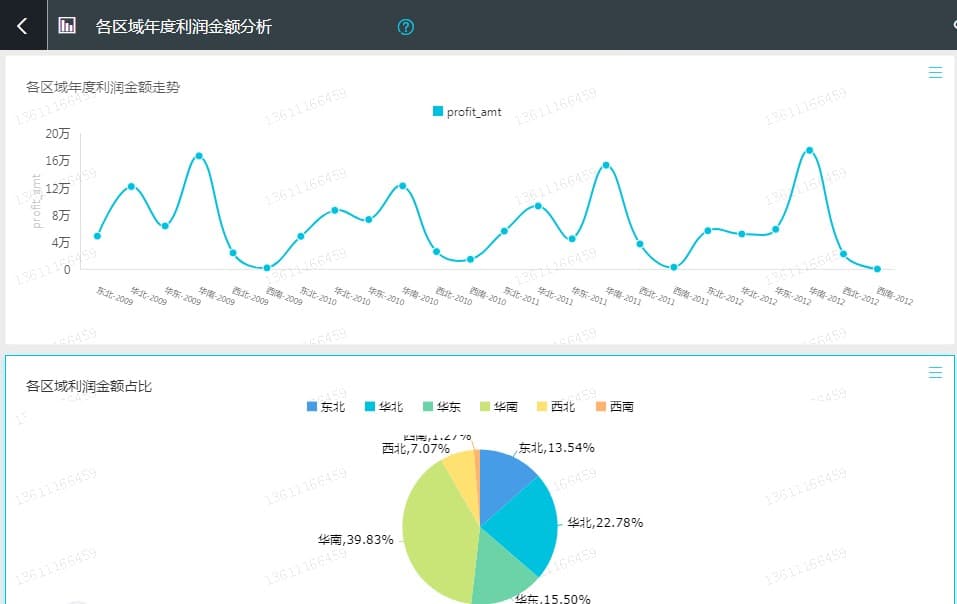
Task: Click the dashboard title 各区域年度利润金额分析
Action: [x=183, y=26]
